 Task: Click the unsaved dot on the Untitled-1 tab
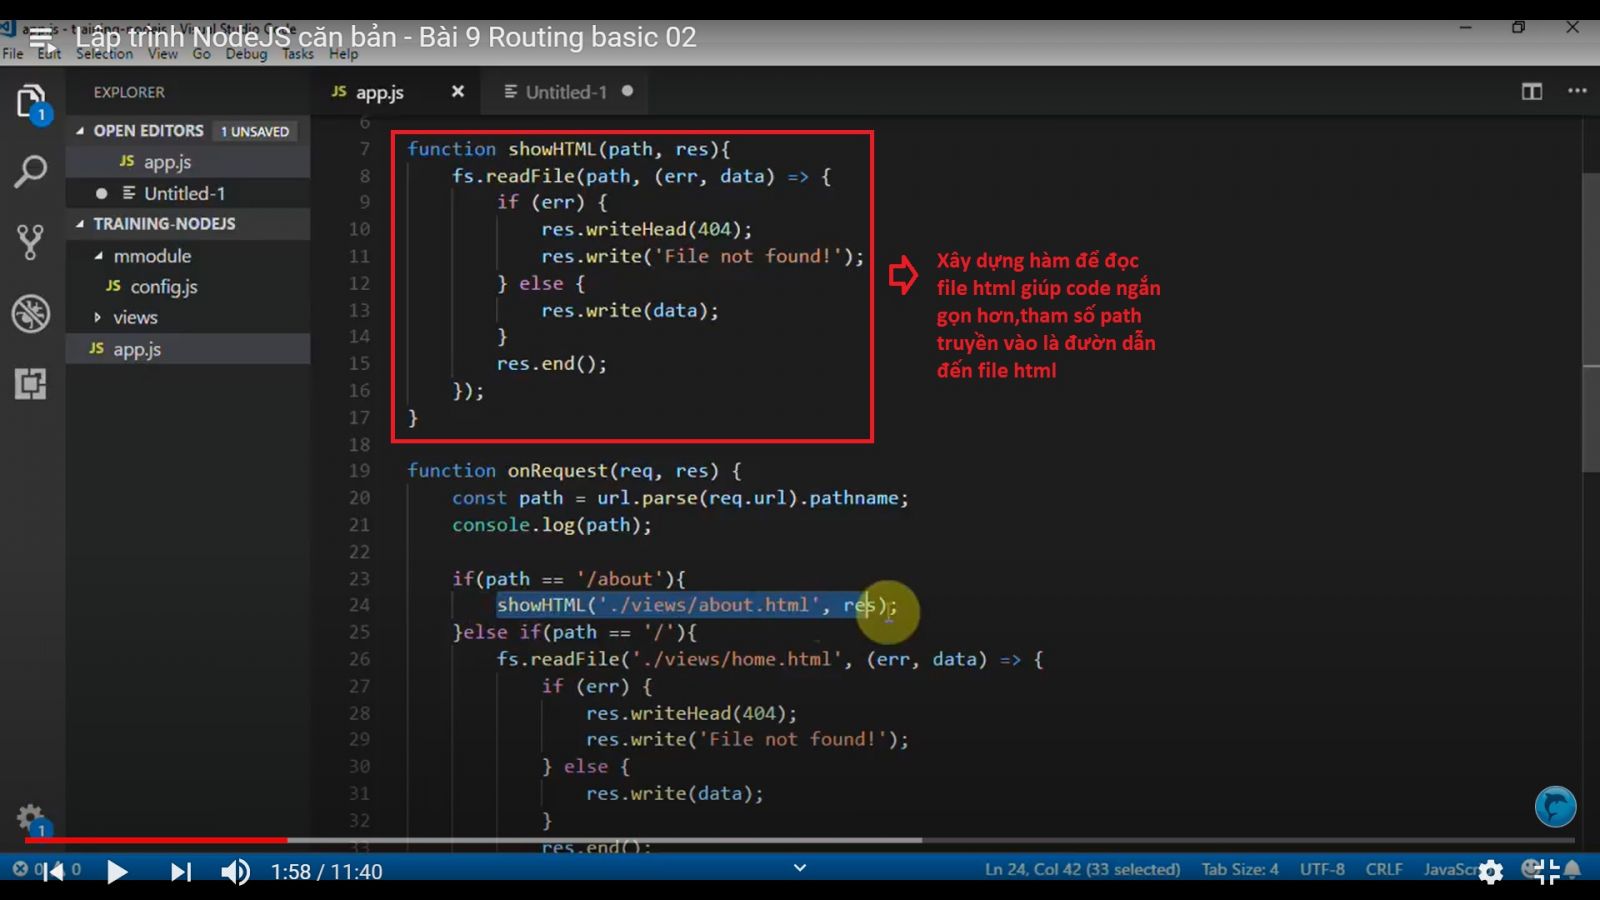click(627, 91)
